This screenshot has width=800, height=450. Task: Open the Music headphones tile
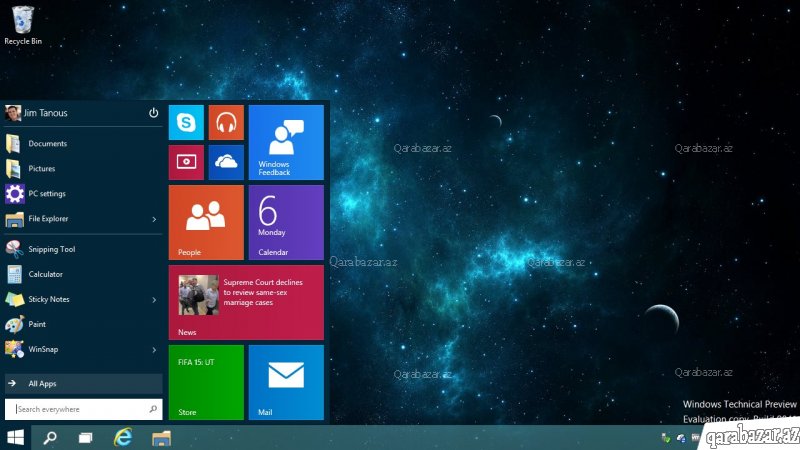point(226,122)
